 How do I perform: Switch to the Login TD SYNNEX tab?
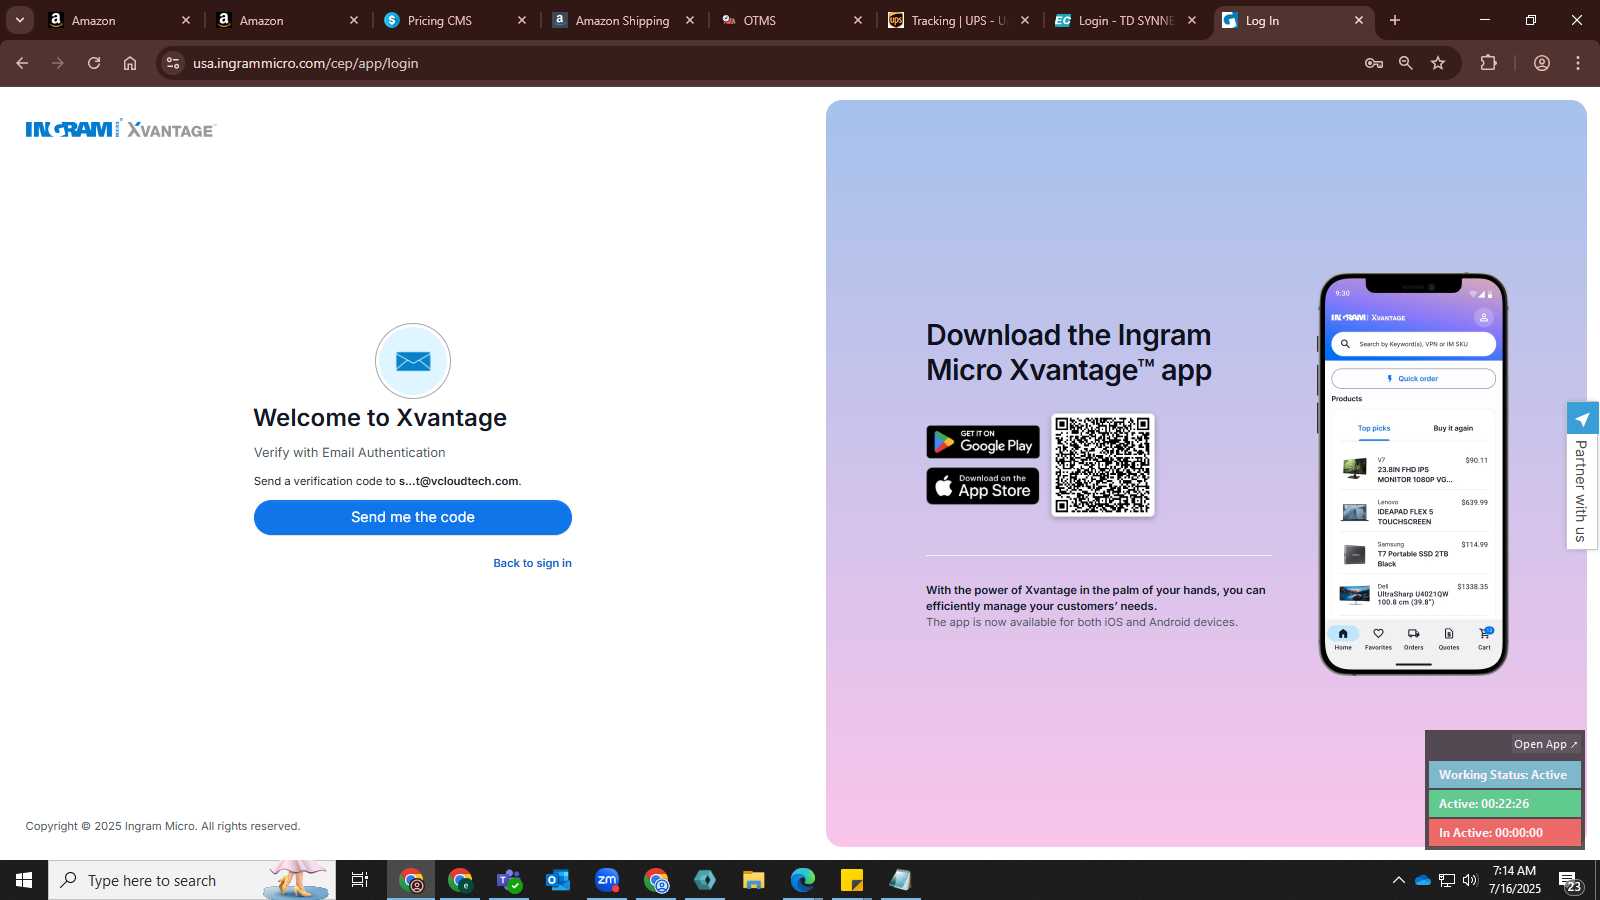coord(1125,20)
